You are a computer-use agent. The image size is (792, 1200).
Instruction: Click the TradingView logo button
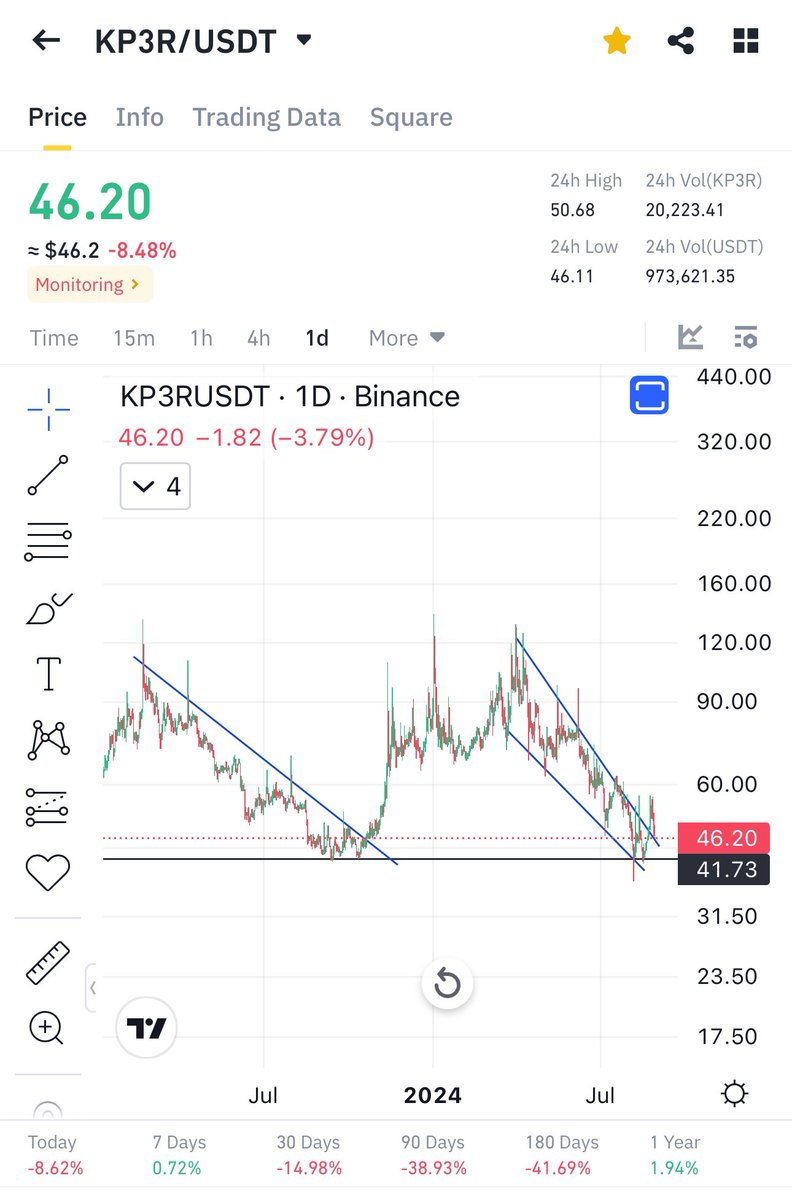[147, 1028]
